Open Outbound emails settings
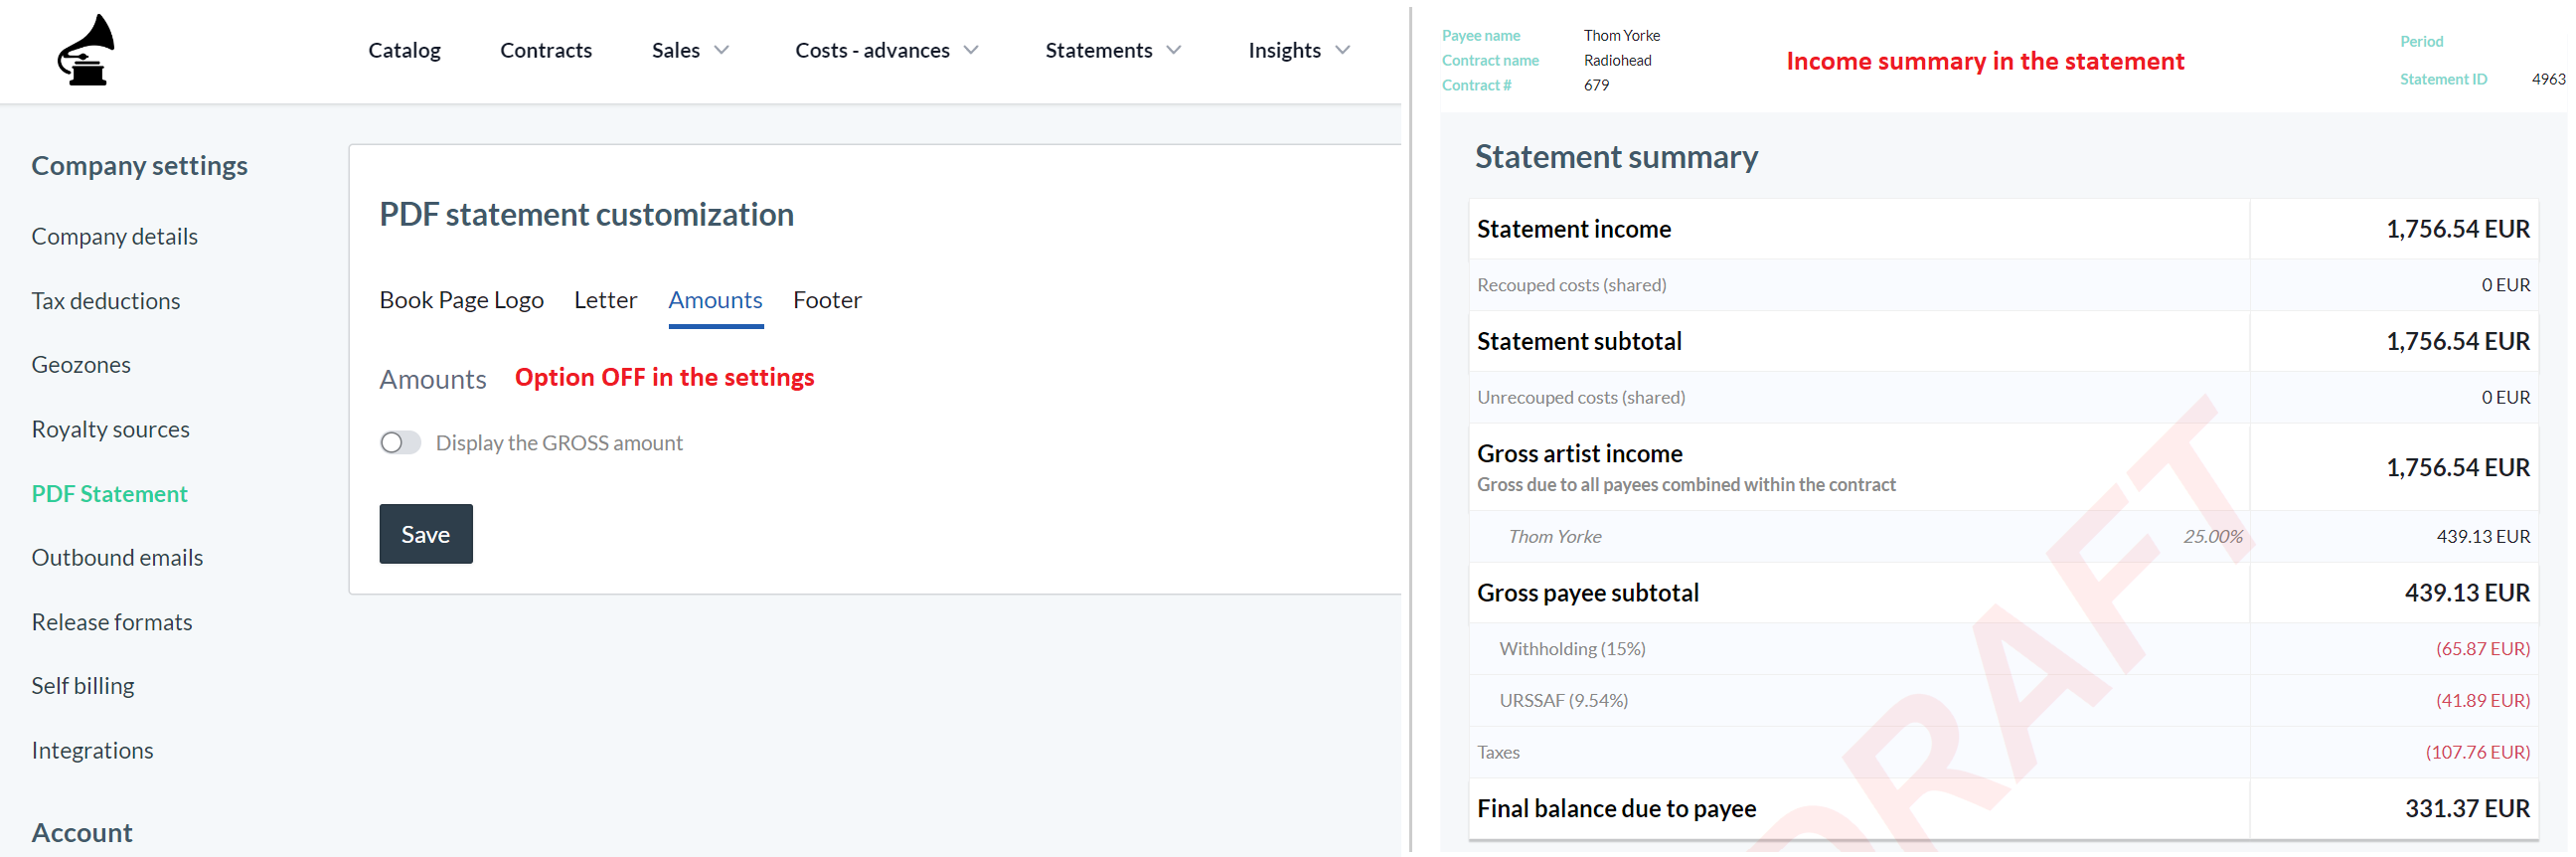Viewport: 2576px width, 857px height. coord(117,558)
